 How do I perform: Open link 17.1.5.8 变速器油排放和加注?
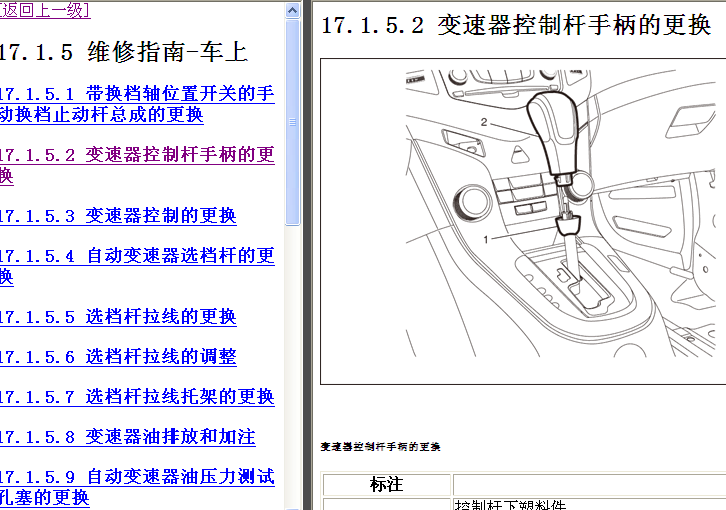click(127, 437)
